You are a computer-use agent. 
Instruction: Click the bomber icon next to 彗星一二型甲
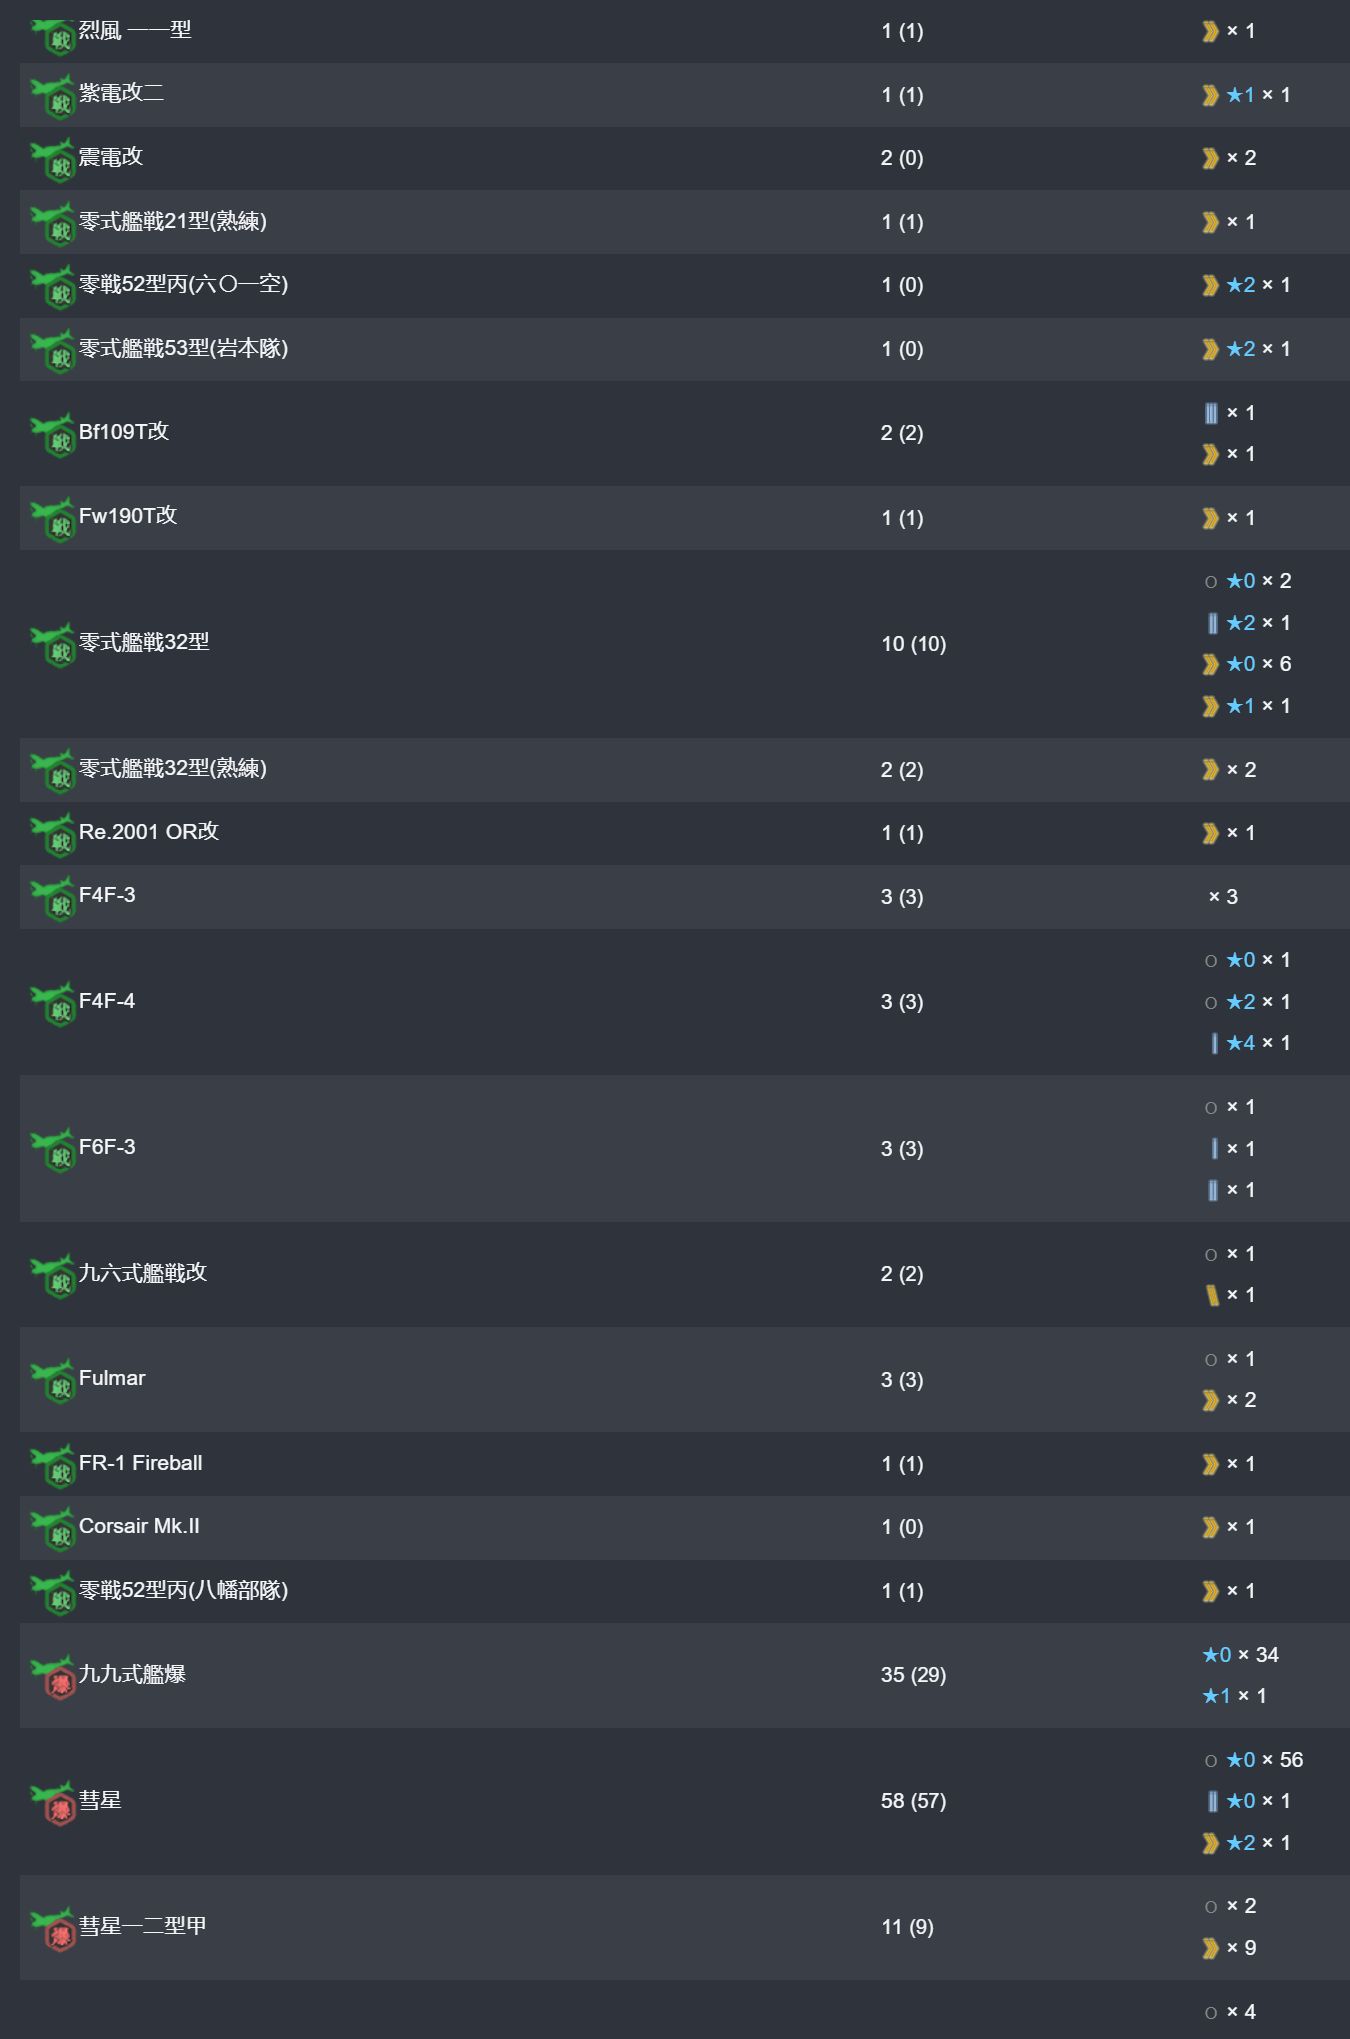coord(53,1929)
